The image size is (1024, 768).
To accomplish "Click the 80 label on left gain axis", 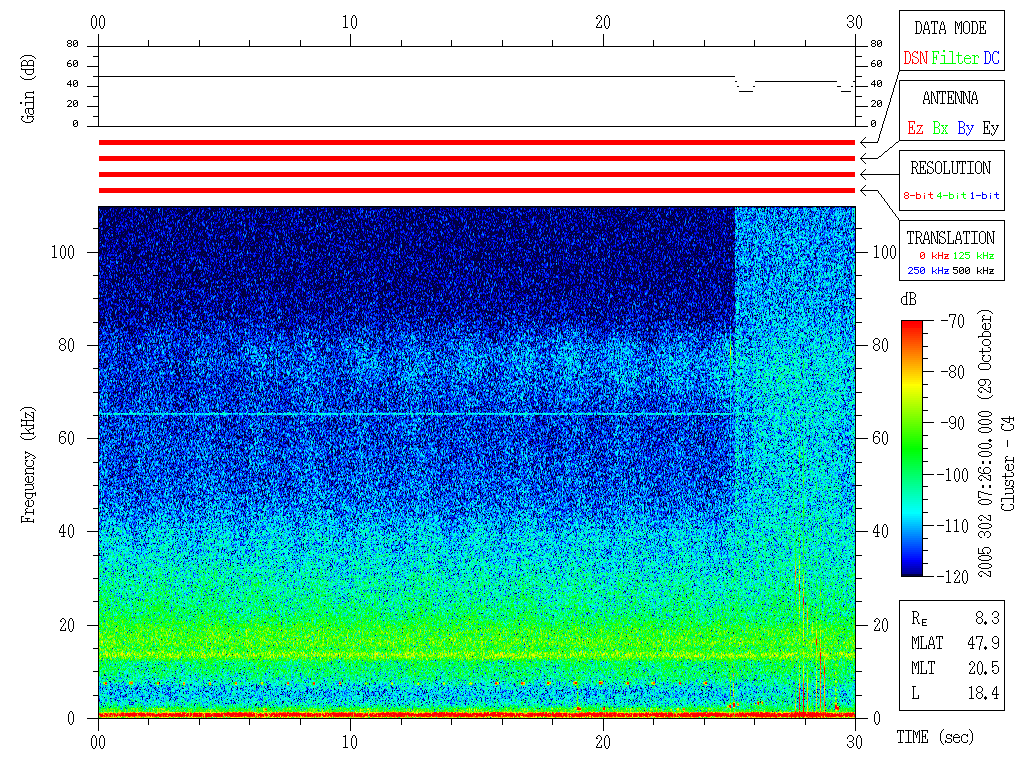I will click(x=72, y=44).
